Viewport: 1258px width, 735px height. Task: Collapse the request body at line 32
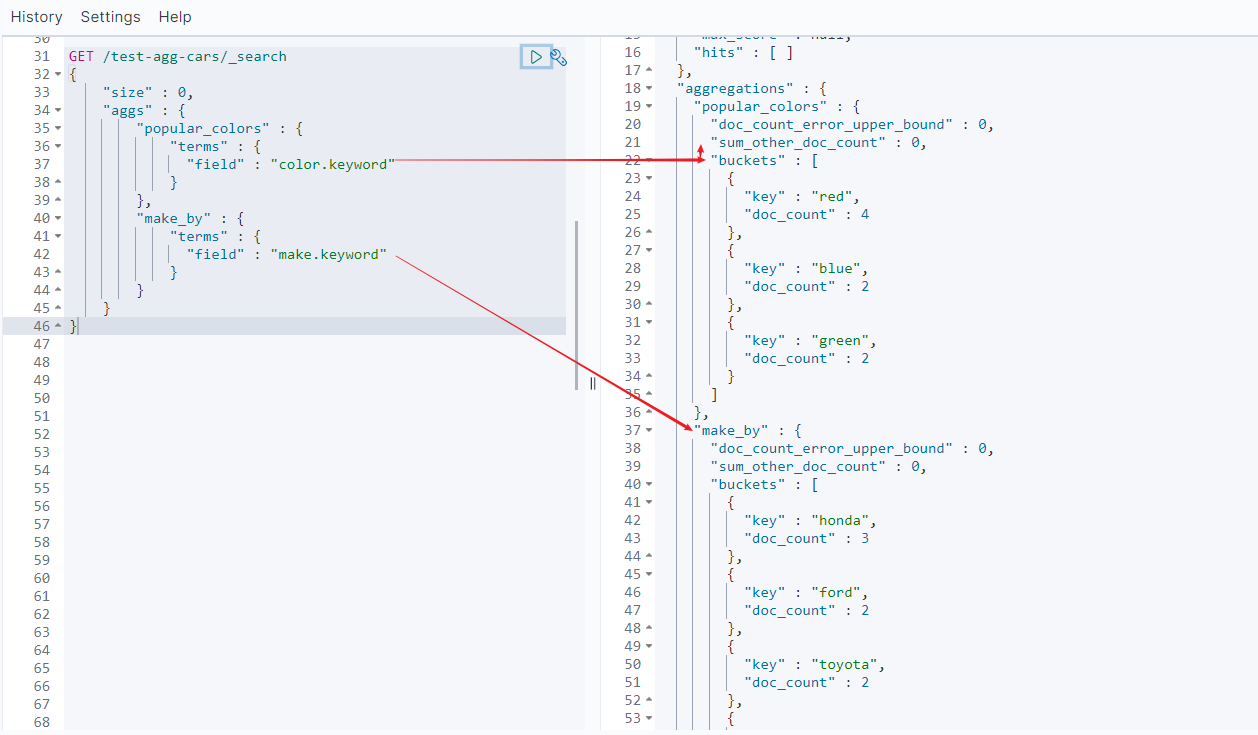tap(57, 75)
